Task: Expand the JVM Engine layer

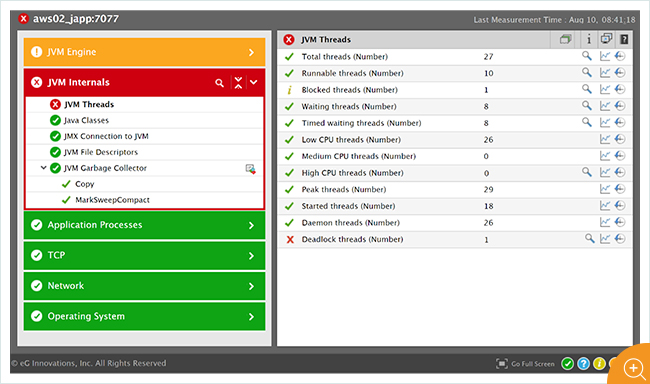Action: click(x=251, y=52)
